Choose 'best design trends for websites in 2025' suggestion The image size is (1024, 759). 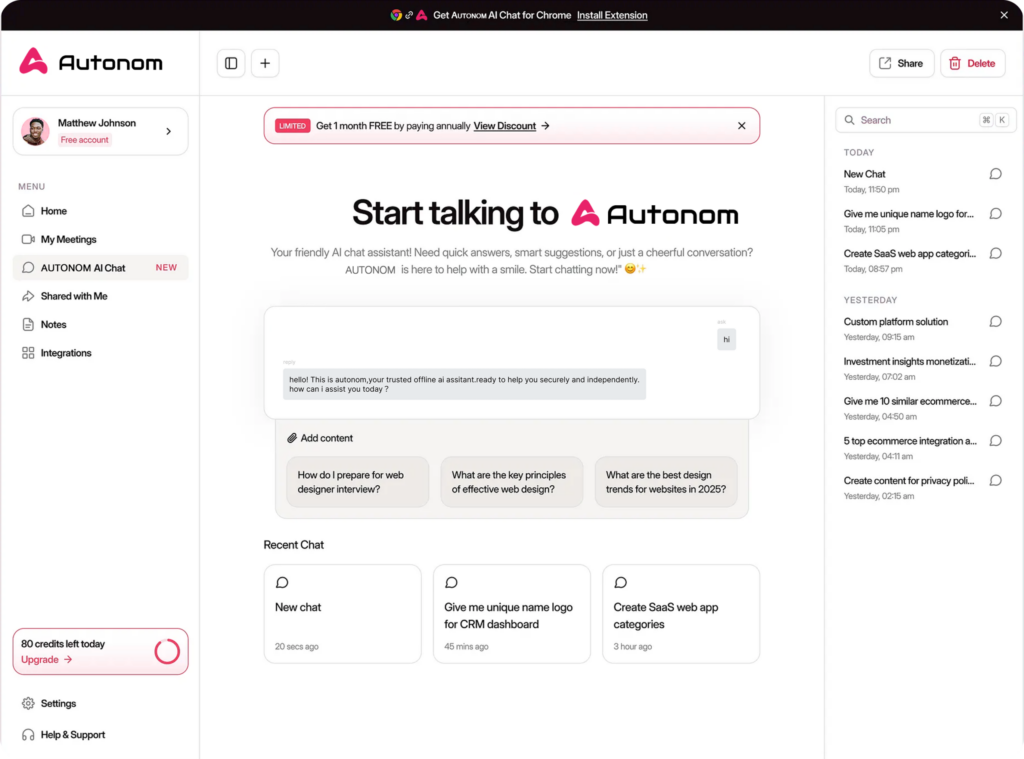click(665, 482)
